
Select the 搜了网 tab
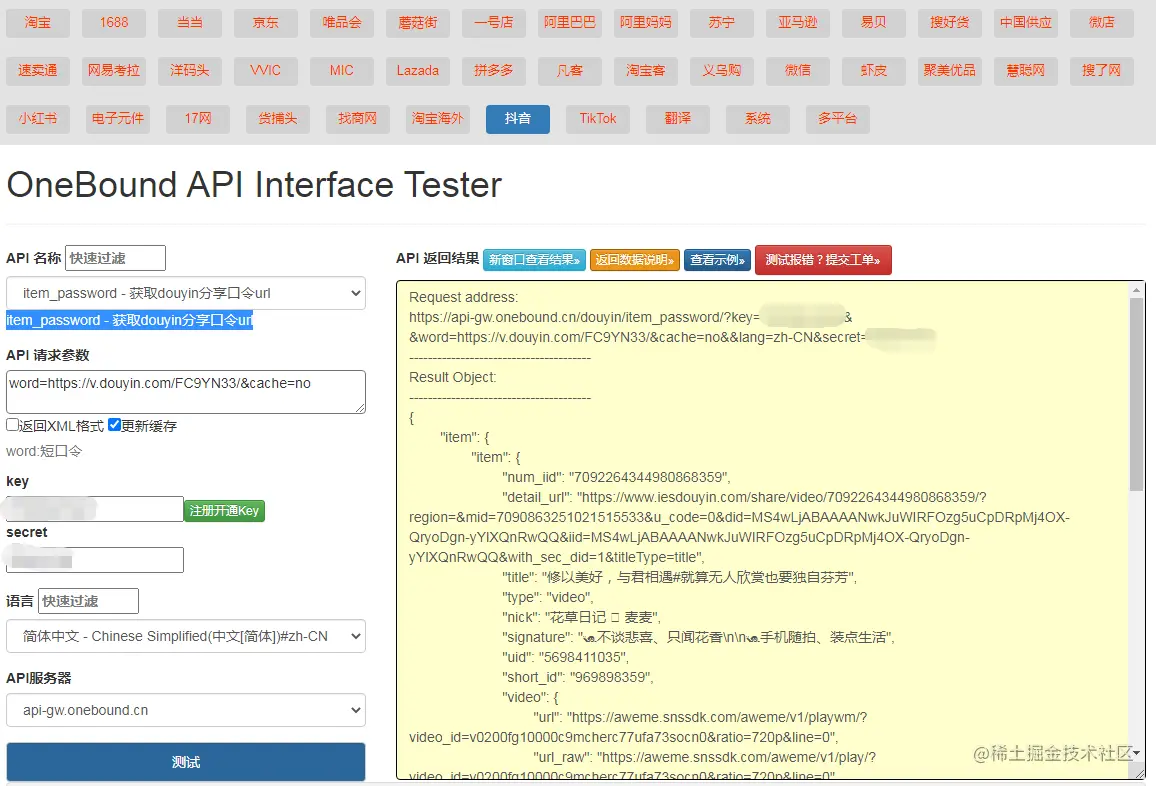(x=1101, y=71)
